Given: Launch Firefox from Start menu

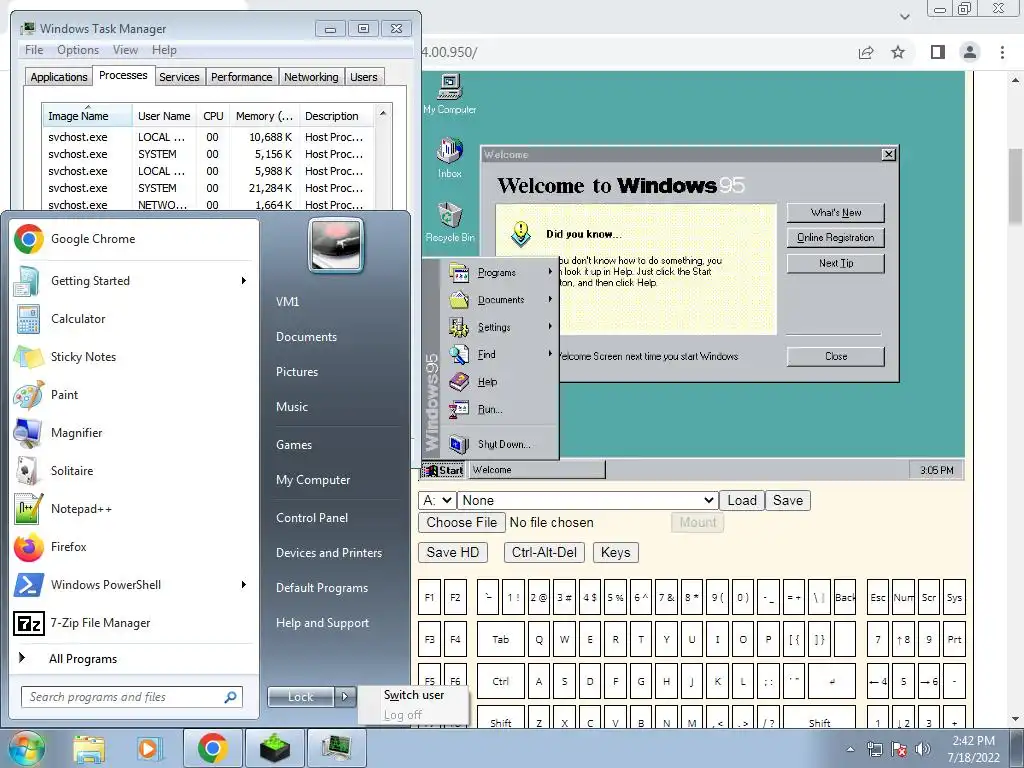Looking at the screenshot, I should coord(69,547).
